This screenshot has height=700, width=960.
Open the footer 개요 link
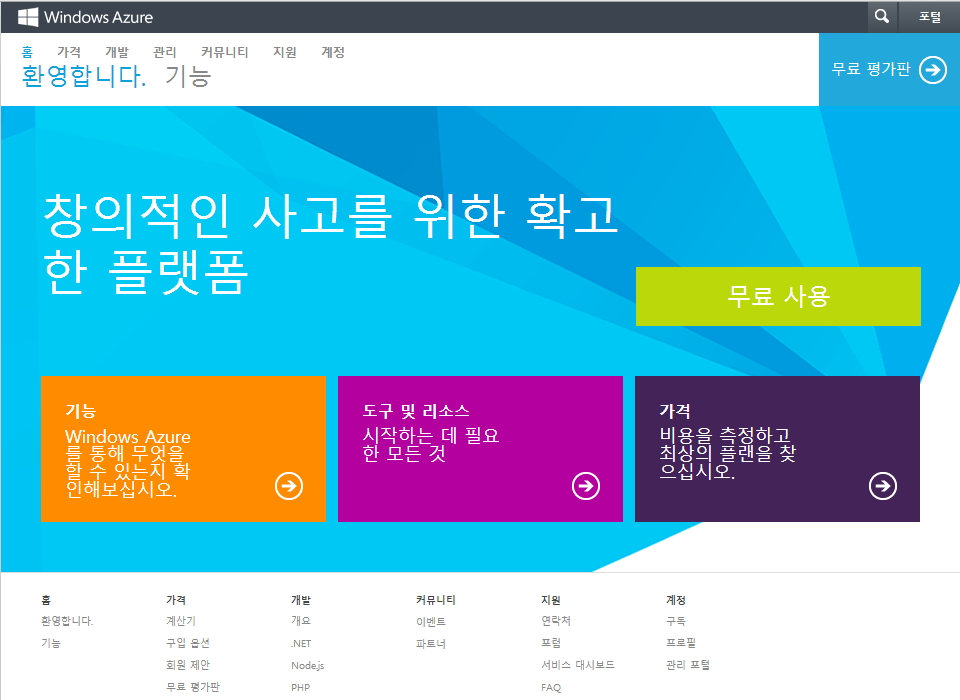pos(301,621)
